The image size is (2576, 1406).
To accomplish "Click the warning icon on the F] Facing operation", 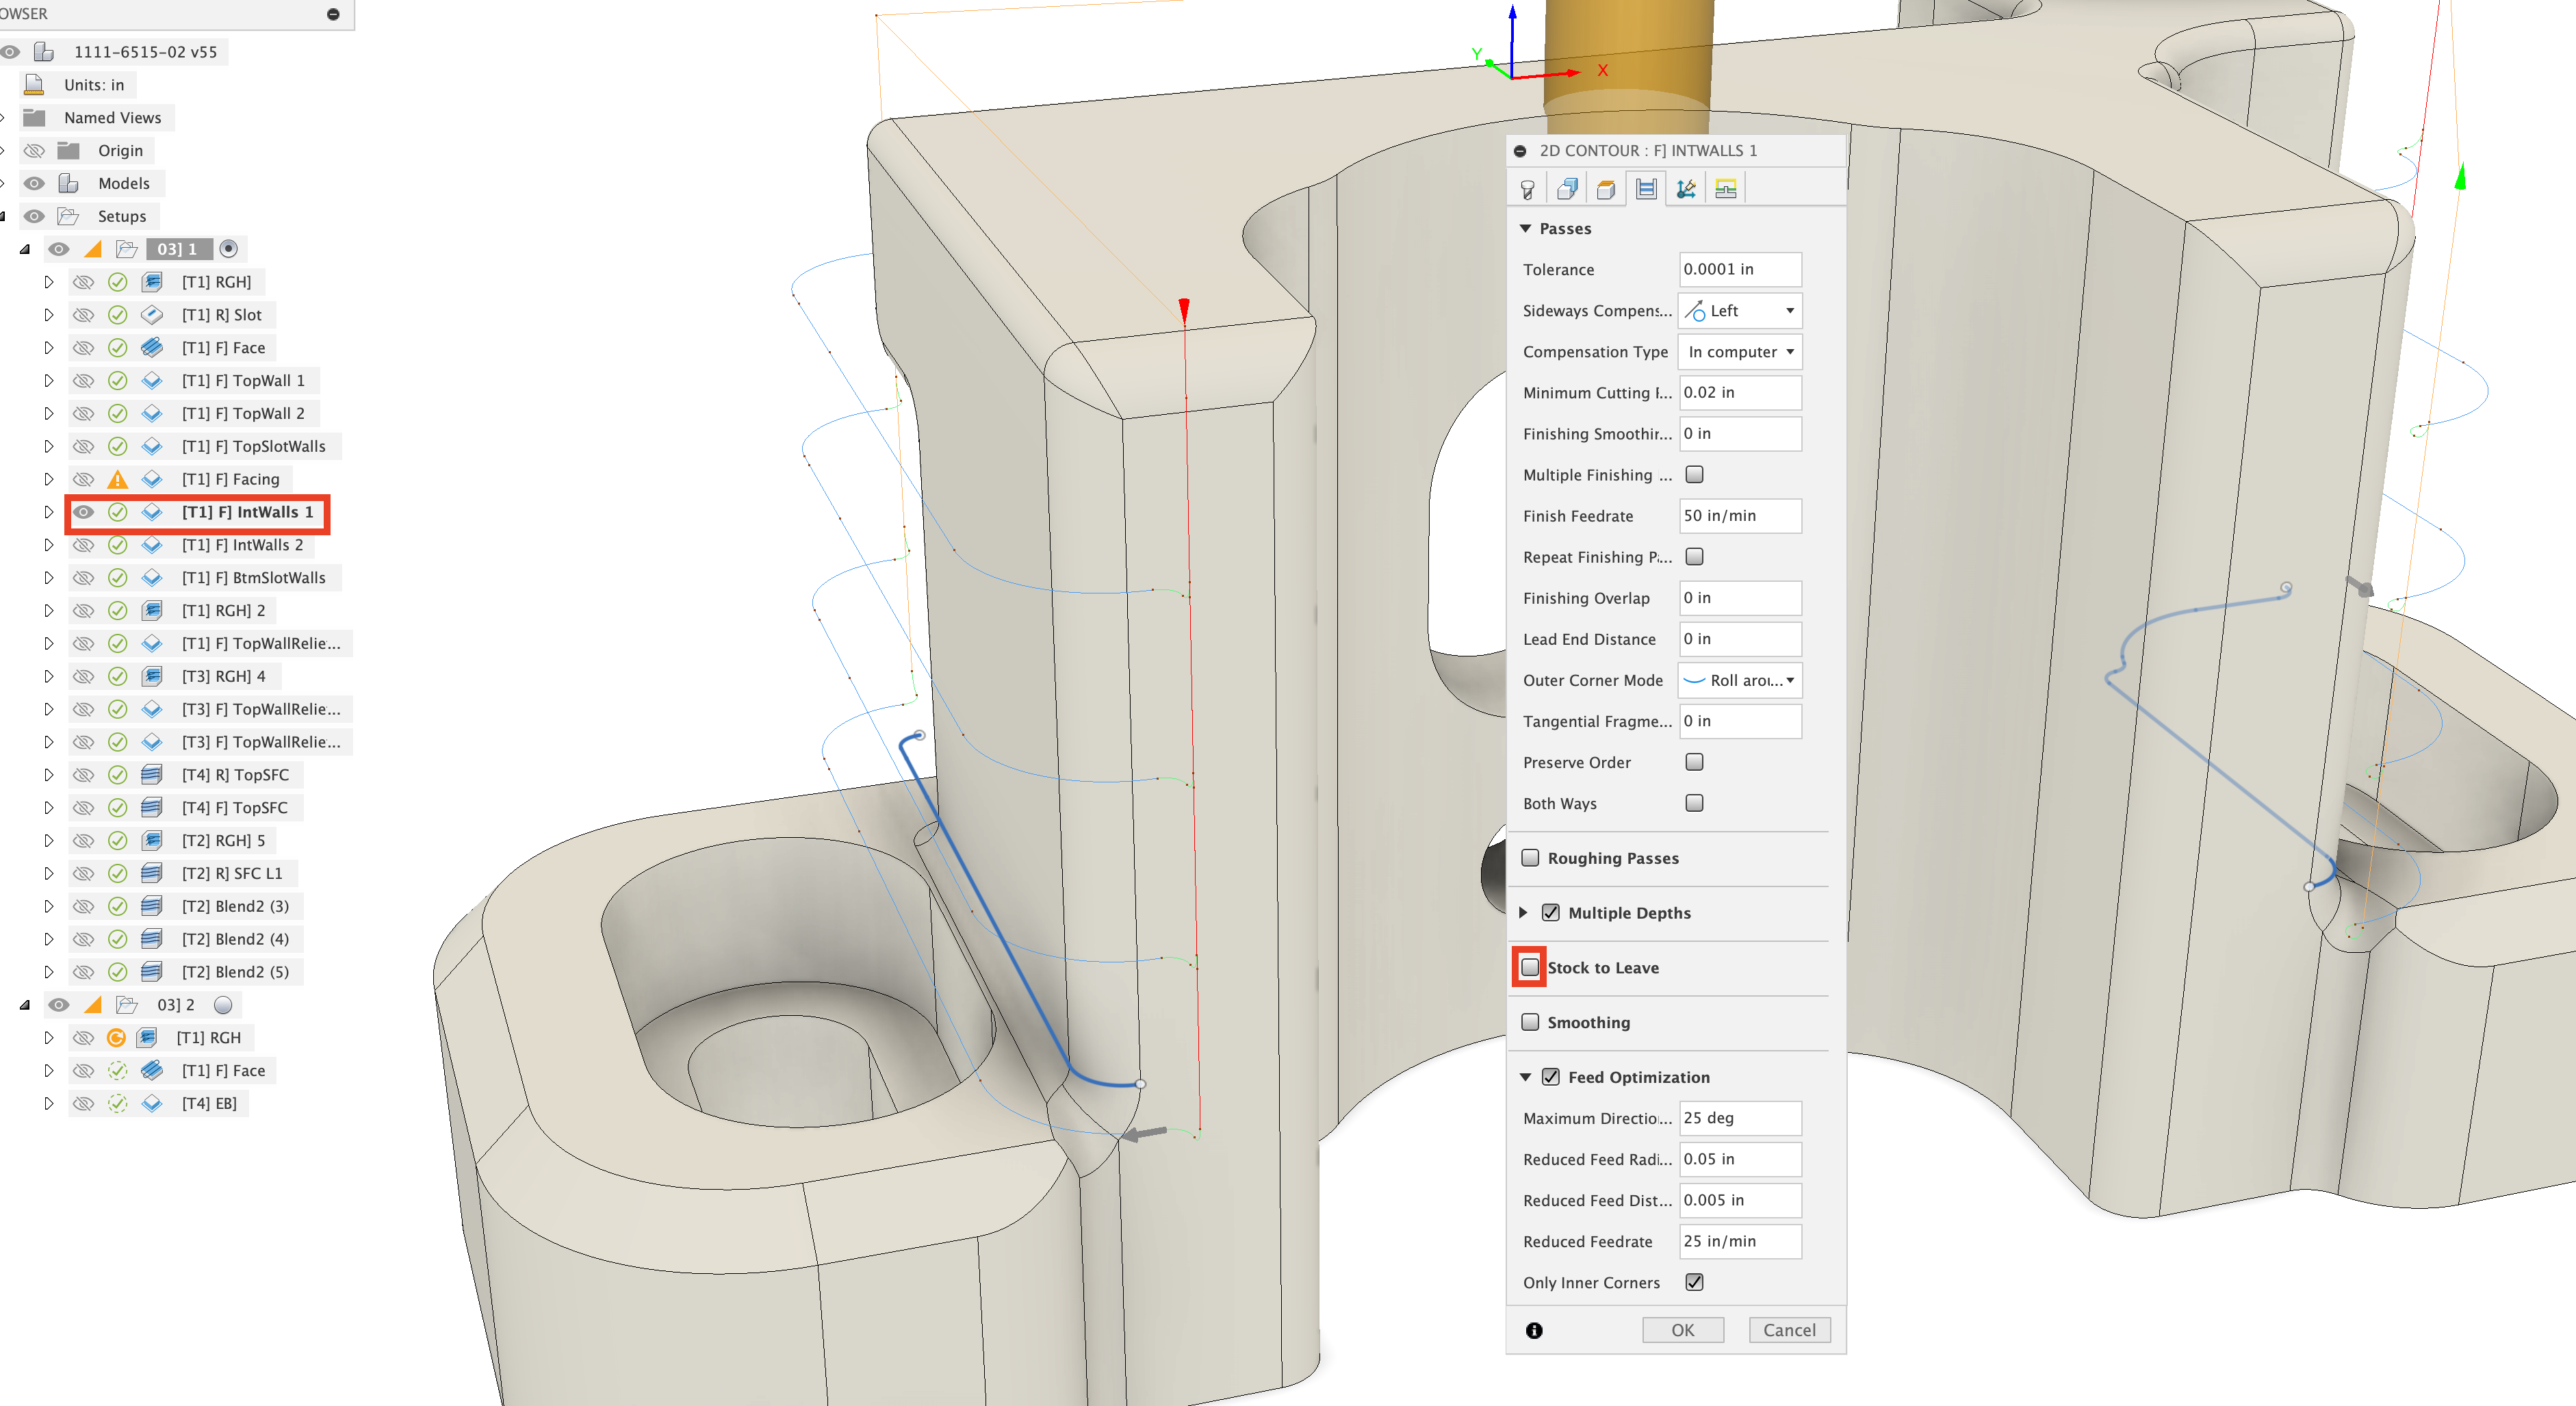I will [x=117, y=479].
